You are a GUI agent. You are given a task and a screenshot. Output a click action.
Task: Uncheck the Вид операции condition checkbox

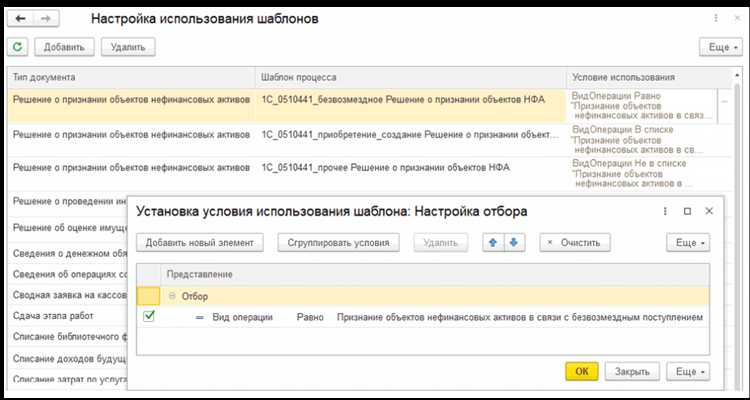click(149, 316)
